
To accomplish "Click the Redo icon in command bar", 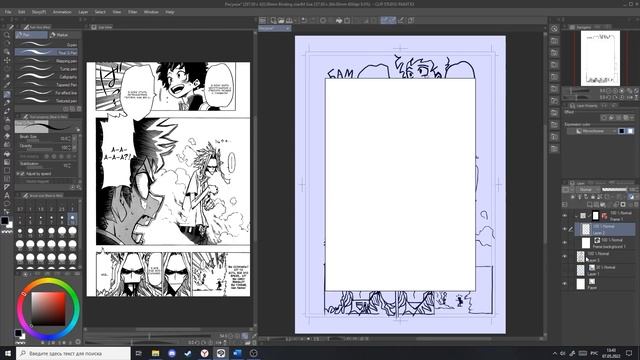I will (x=313, y=20).
